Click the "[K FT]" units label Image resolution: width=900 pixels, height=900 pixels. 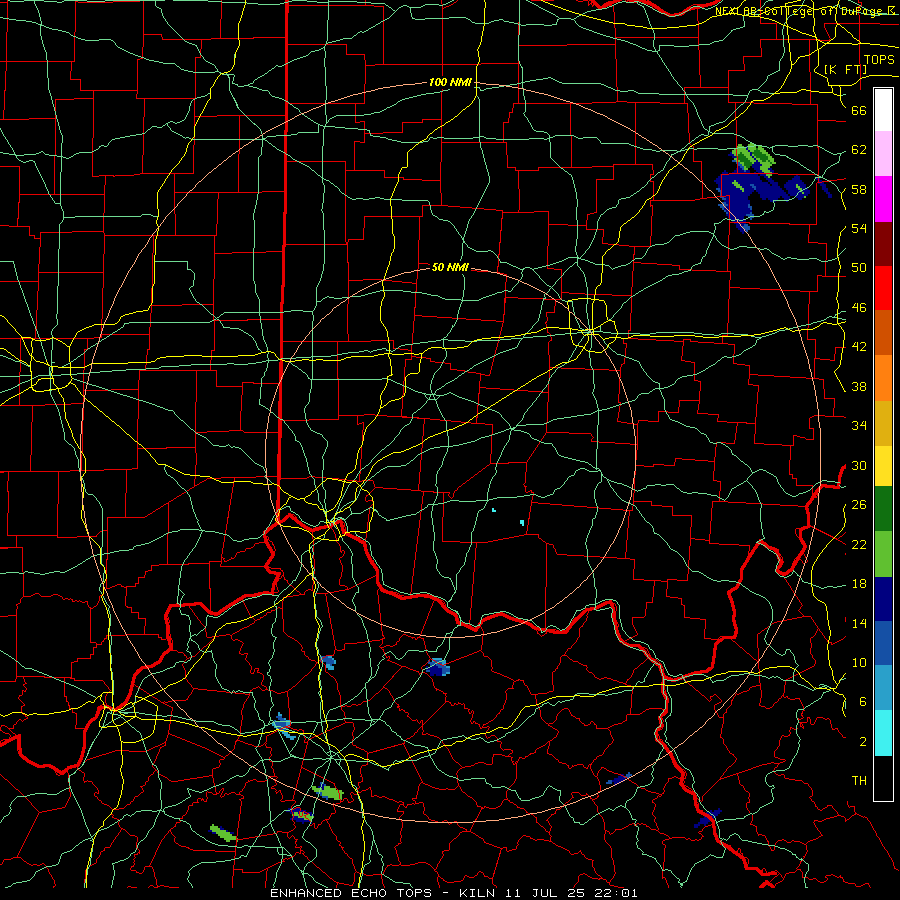pyautogui.click(x=845, y=69)
